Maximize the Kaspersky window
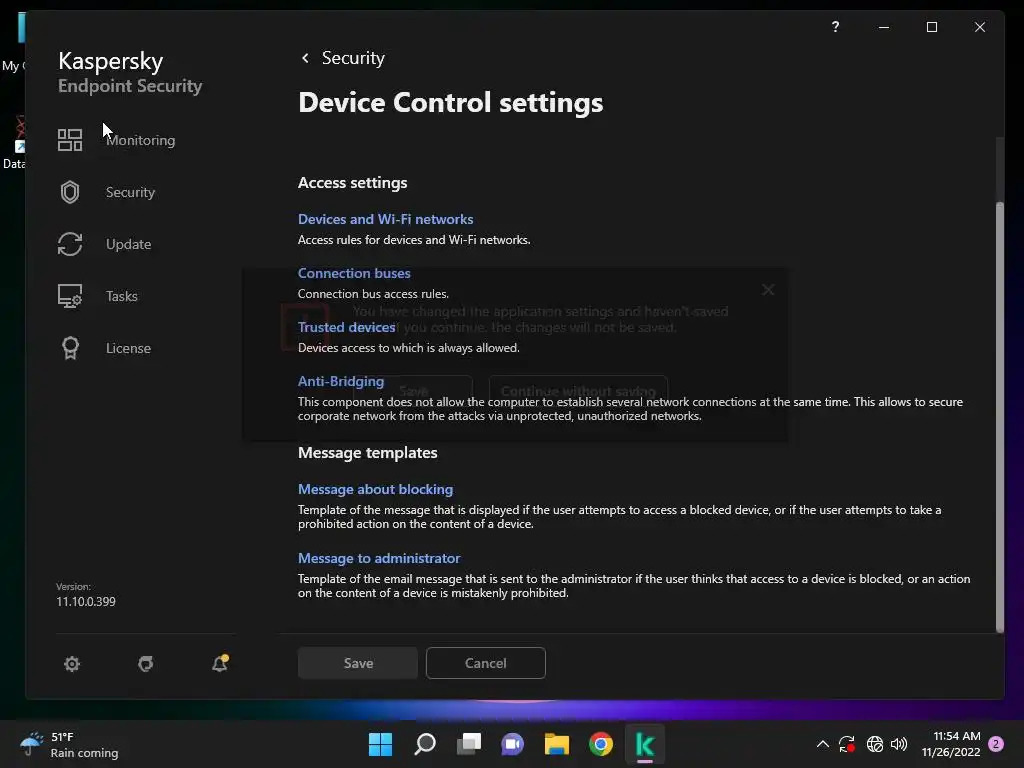The image size is (1024, 768). [932, 27]
